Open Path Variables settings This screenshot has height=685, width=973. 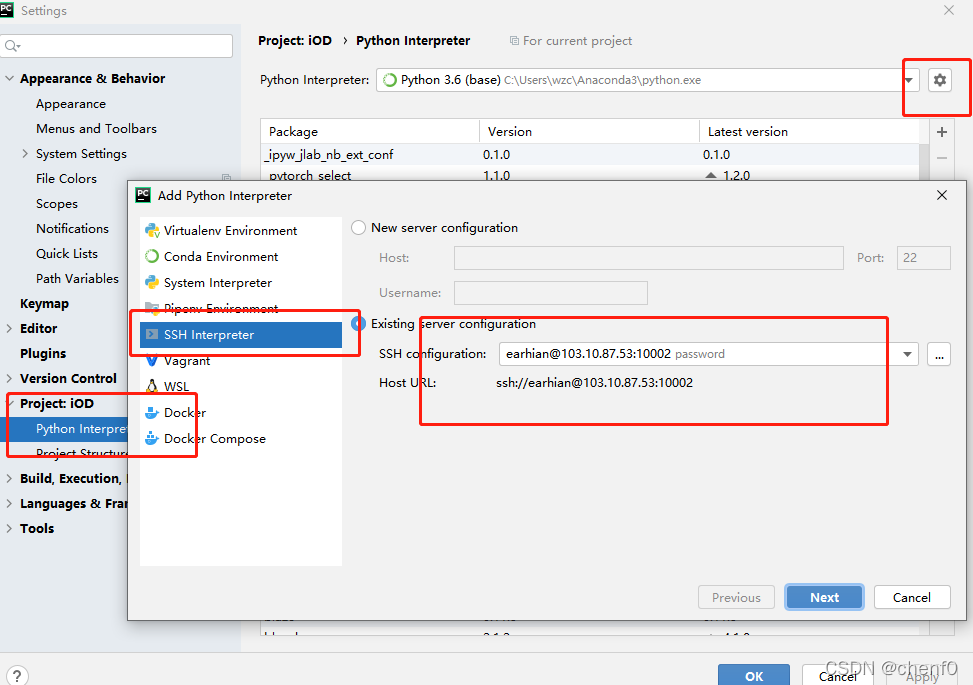pyautogui.click(x=77, y=279)
